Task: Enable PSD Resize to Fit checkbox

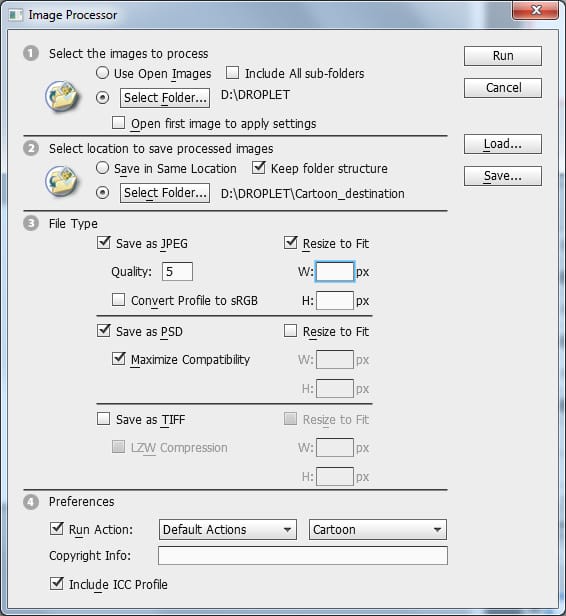Action: 291,330
